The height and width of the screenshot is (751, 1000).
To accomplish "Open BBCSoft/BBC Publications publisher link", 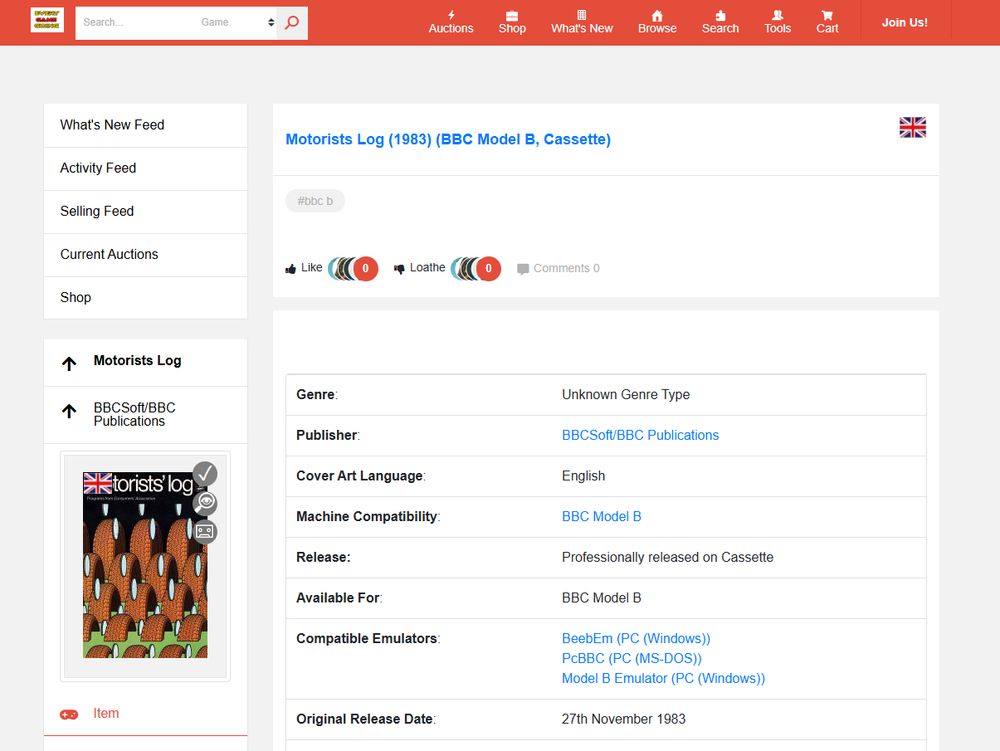I will (640, 435).
